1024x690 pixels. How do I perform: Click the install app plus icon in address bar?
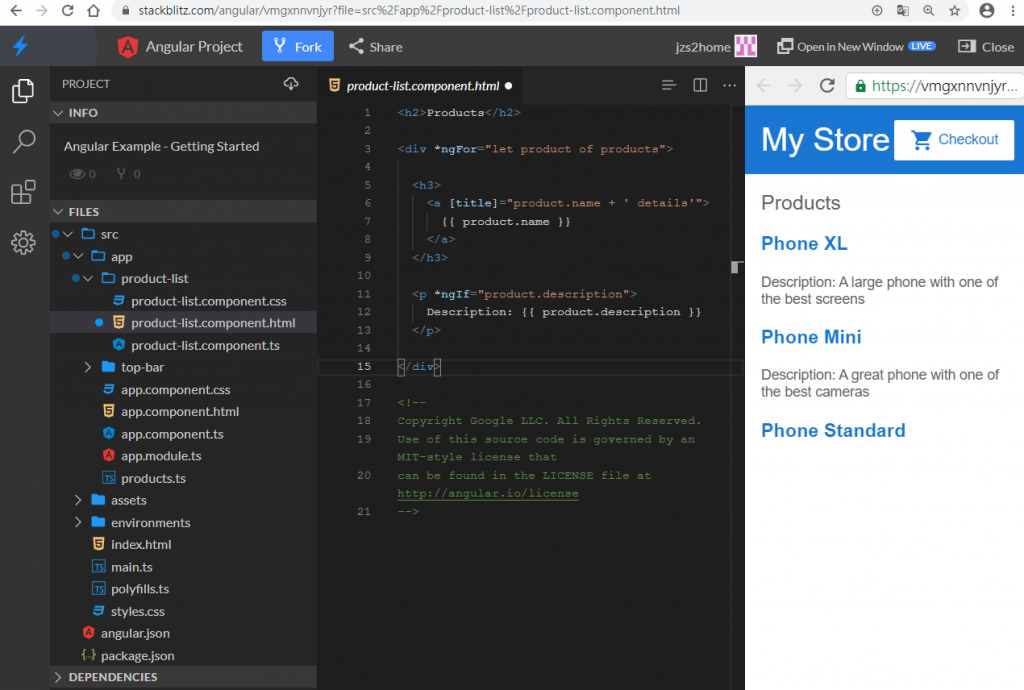pos(877,10)
